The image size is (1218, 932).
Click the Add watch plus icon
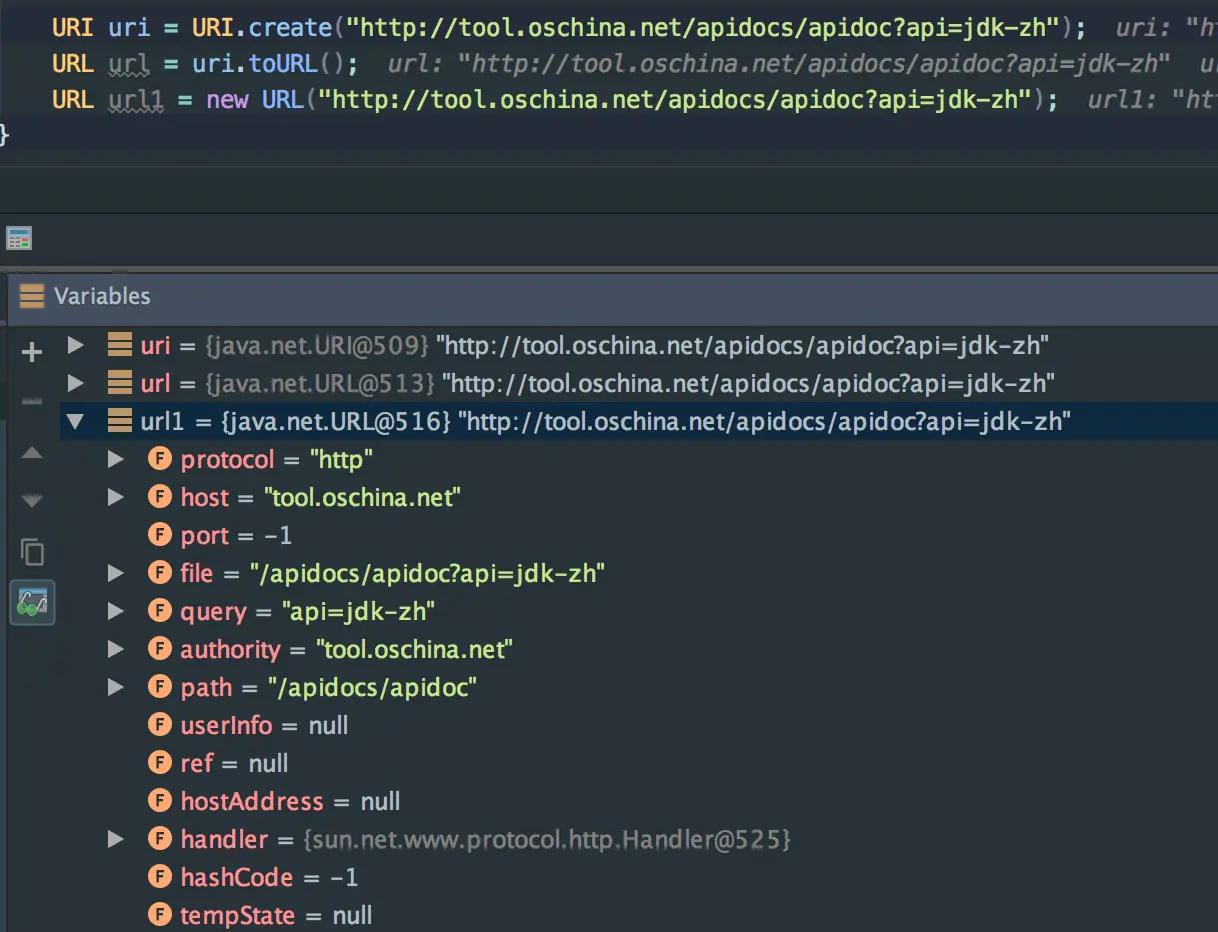pyautogui.click(x=31, y=351)
